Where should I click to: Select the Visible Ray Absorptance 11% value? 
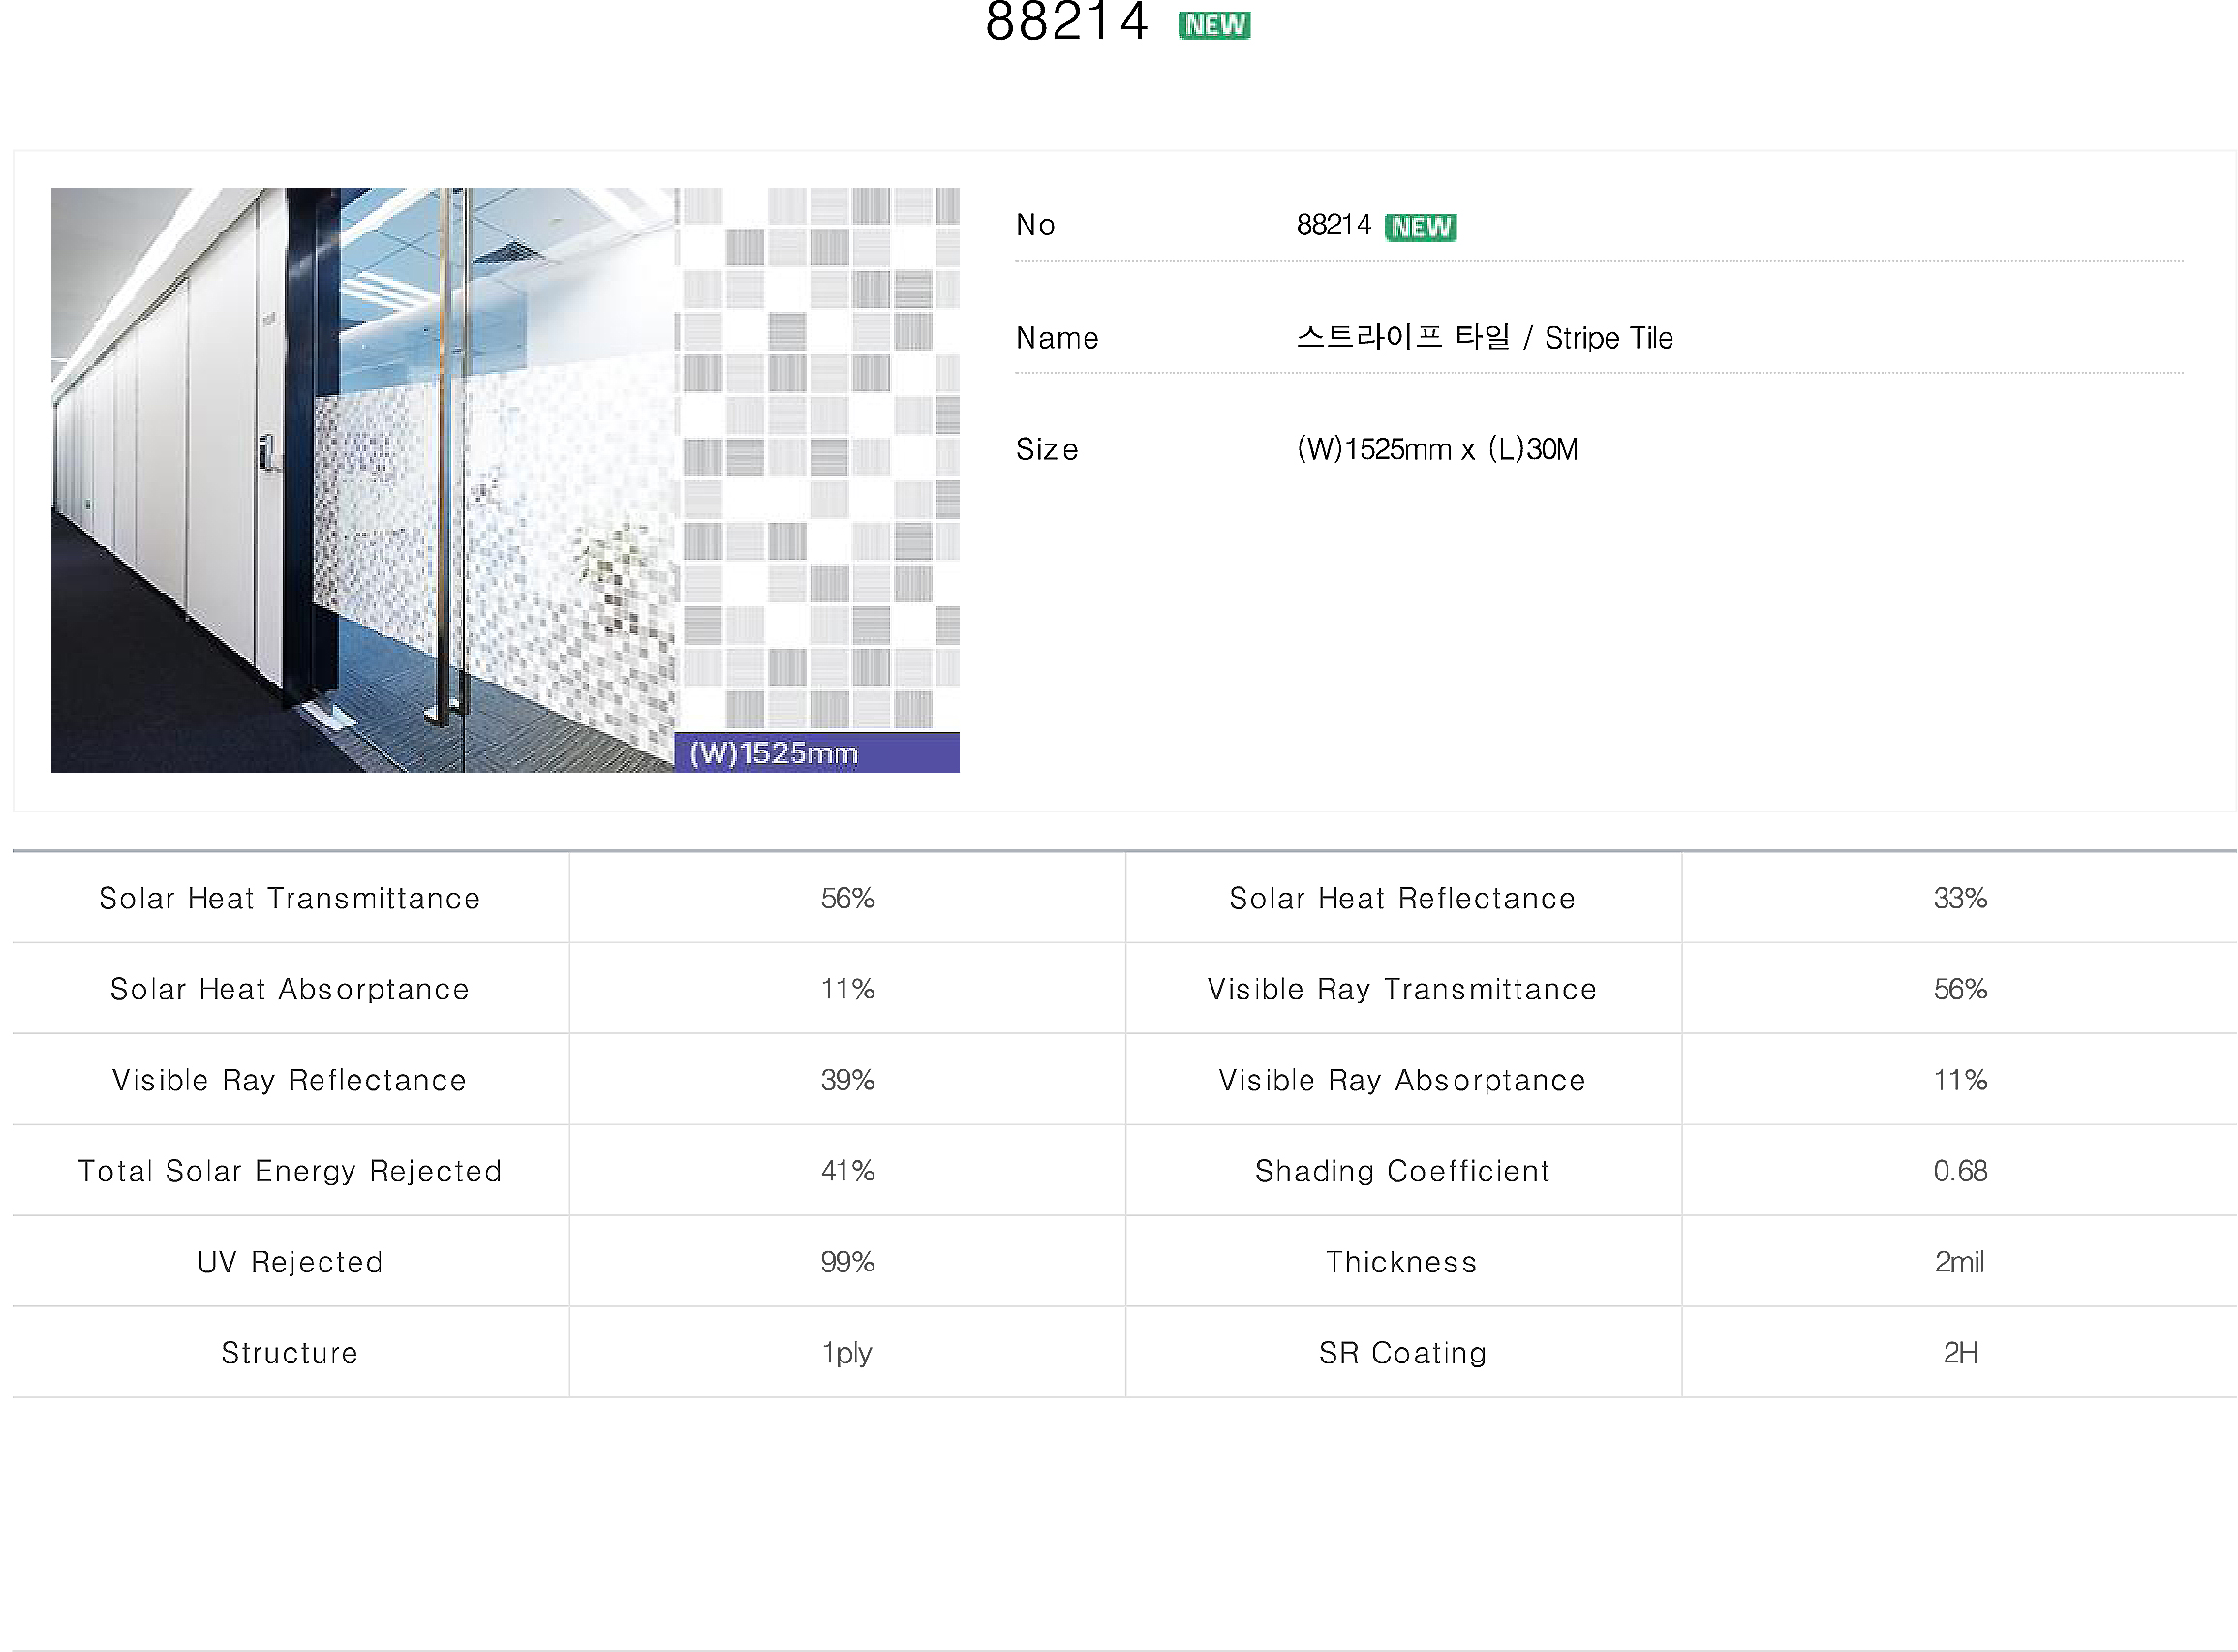[x=1960, y=1080]
